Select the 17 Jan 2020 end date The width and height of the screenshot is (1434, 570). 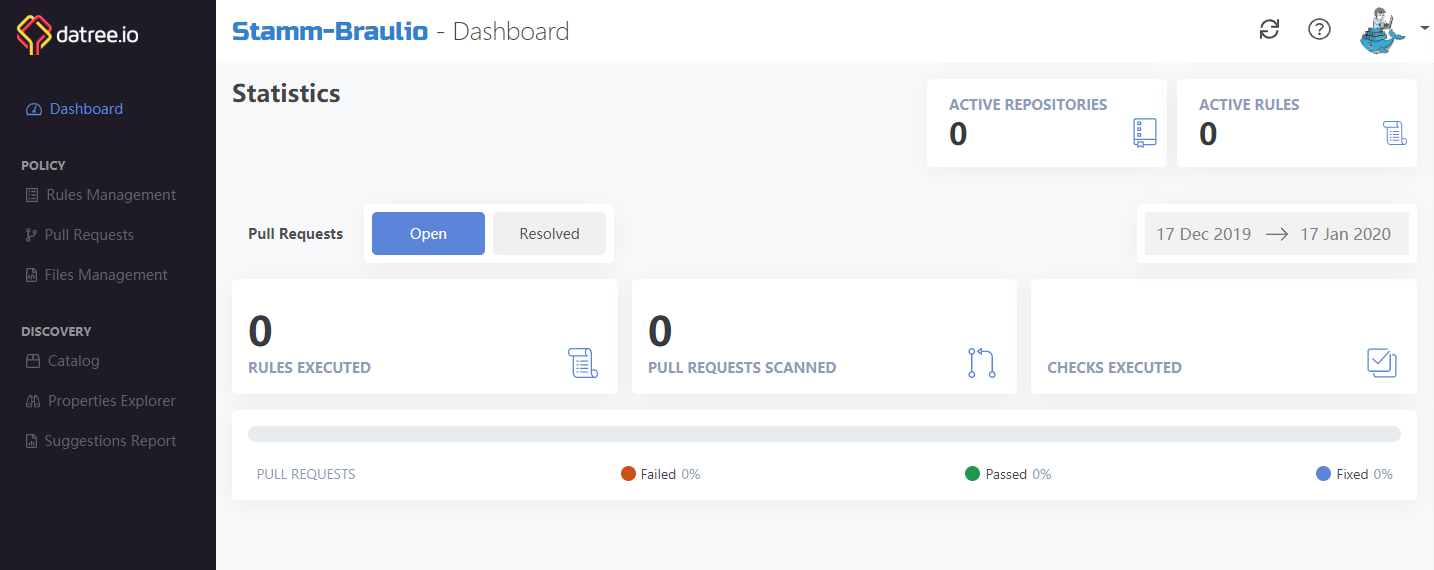point(1345,234)
